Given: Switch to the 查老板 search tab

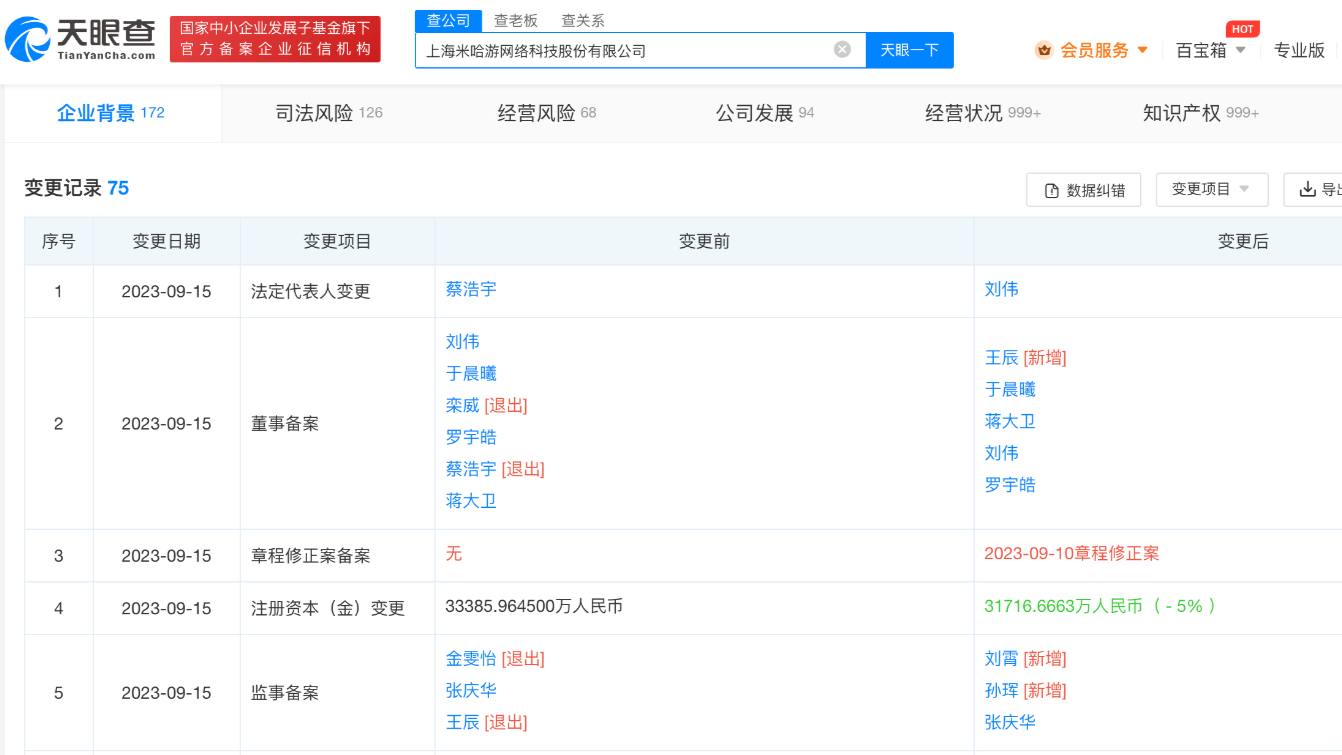Looking at the screenshot, I should (515, 20).
